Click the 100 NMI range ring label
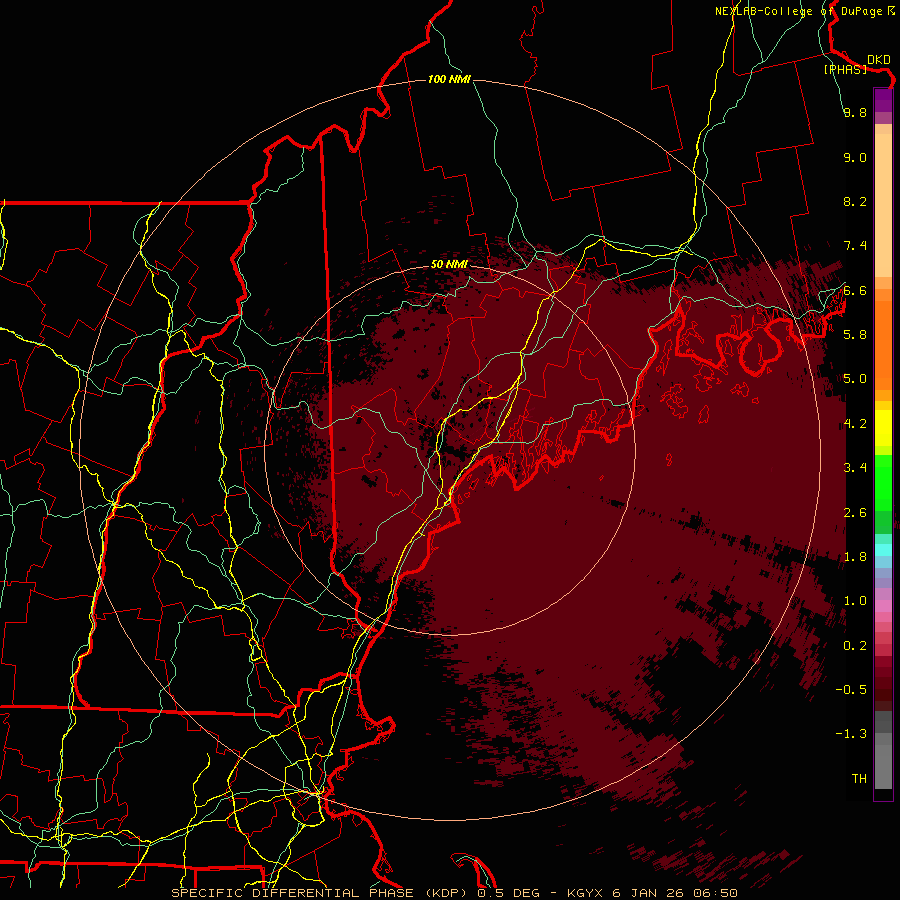900x900 pixels. point(449,79)
